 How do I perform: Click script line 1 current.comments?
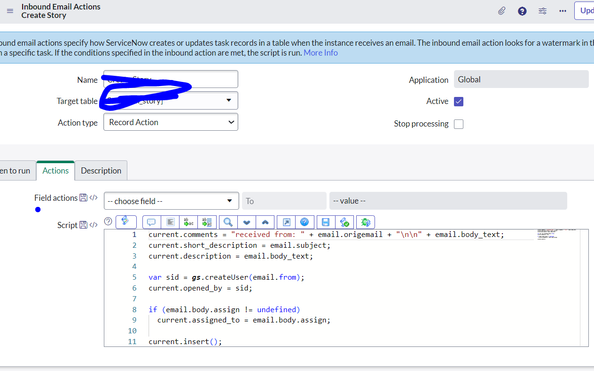pyautogui.click(x=326, y=235)
